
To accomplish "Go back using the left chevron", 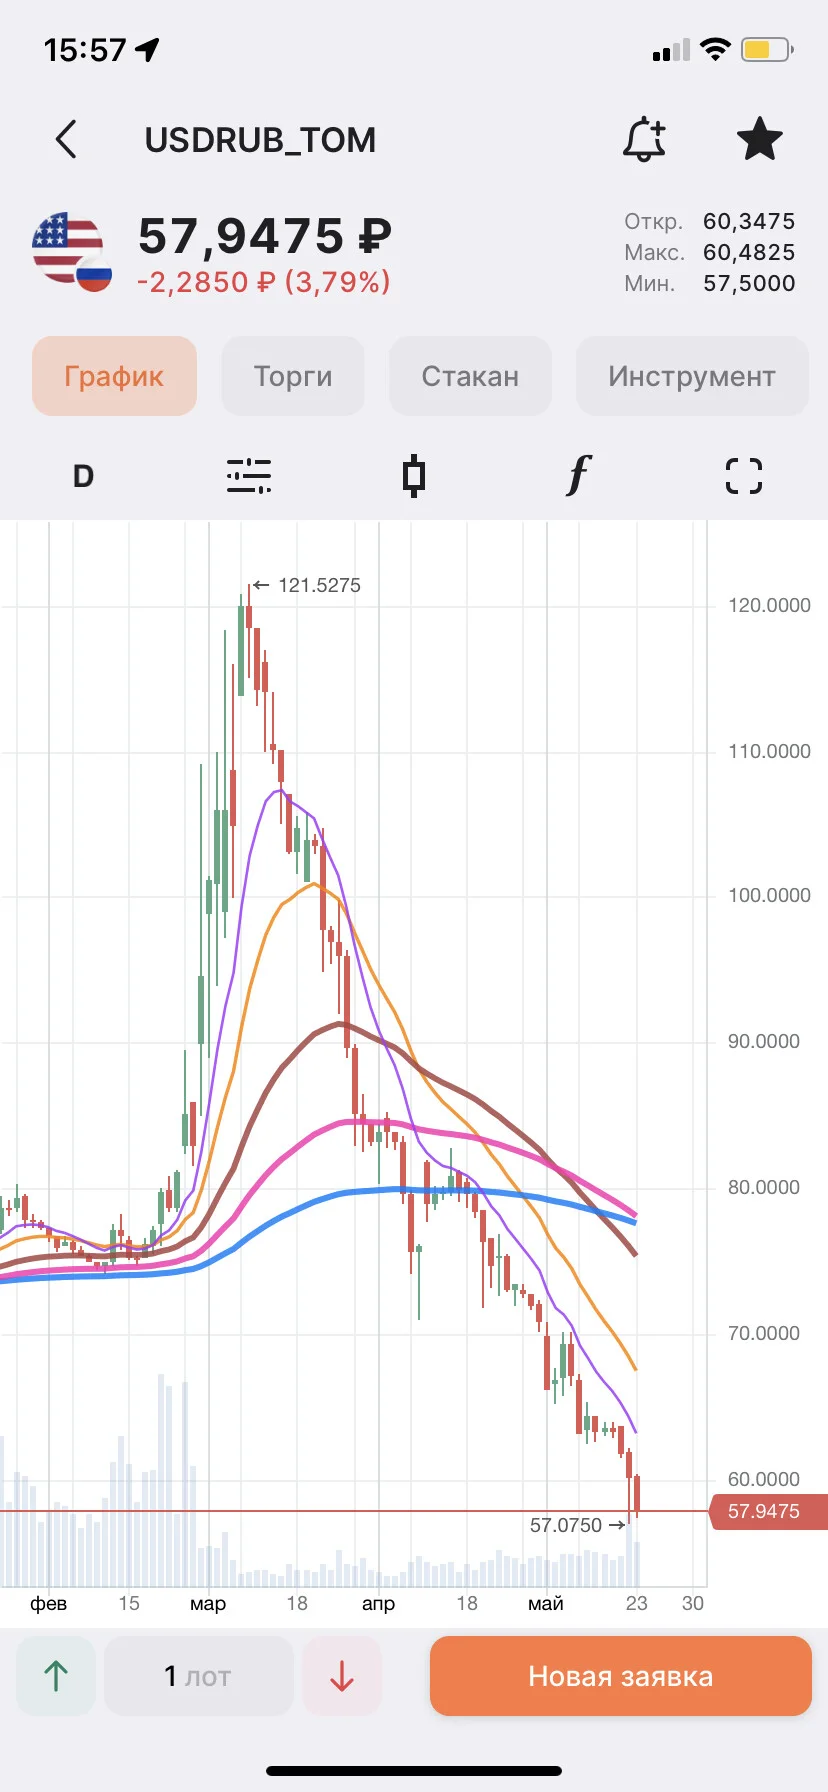I will point(66,140).
